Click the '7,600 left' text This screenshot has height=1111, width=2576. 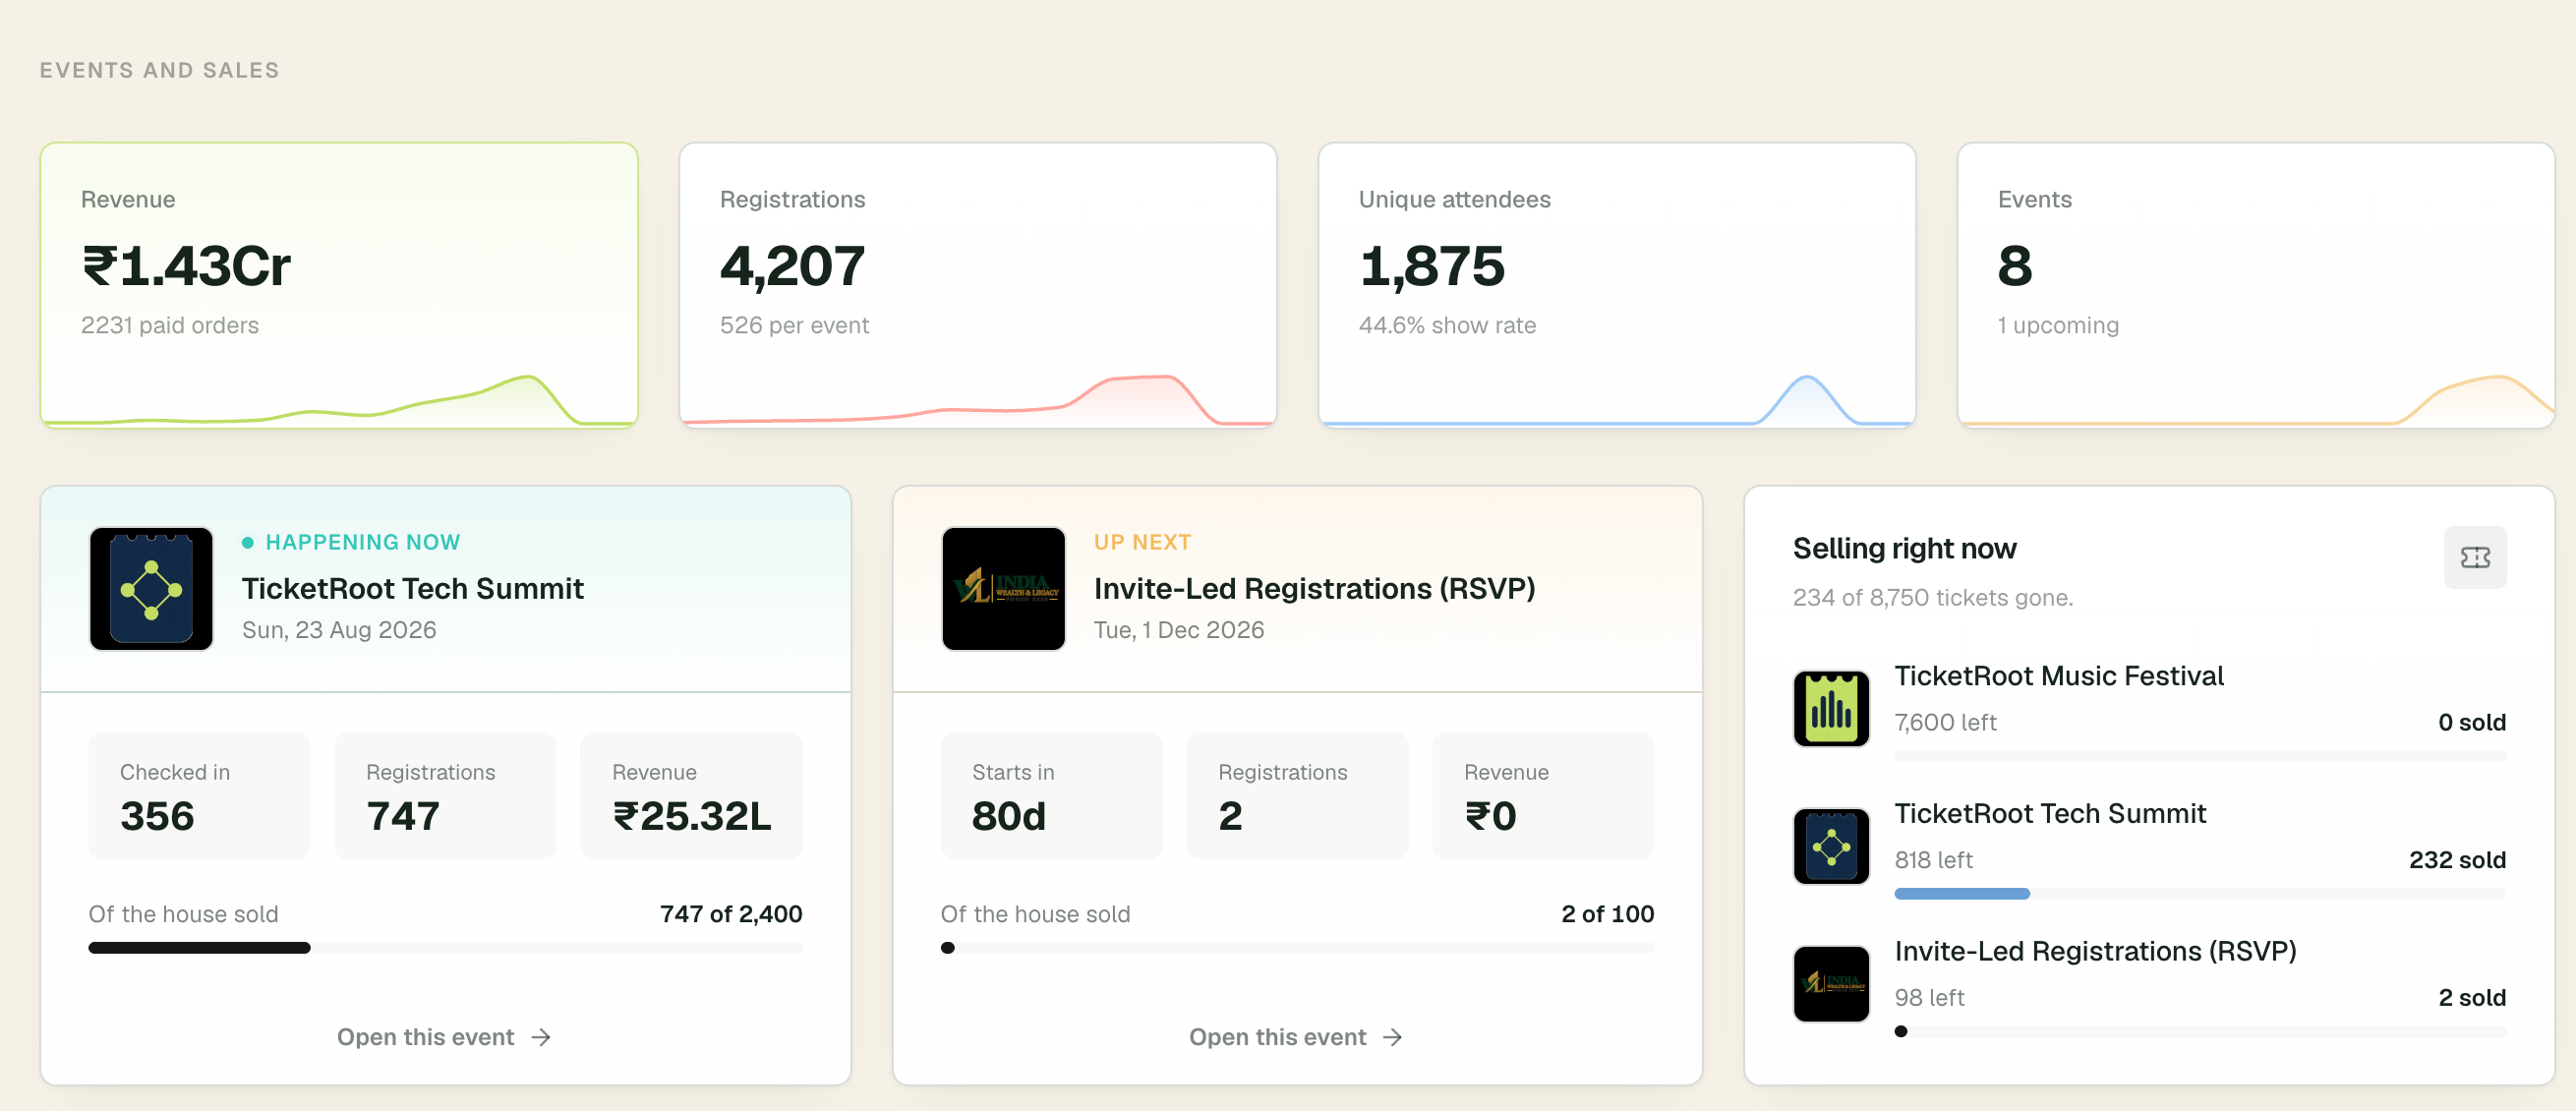[x=1944, y=722]
